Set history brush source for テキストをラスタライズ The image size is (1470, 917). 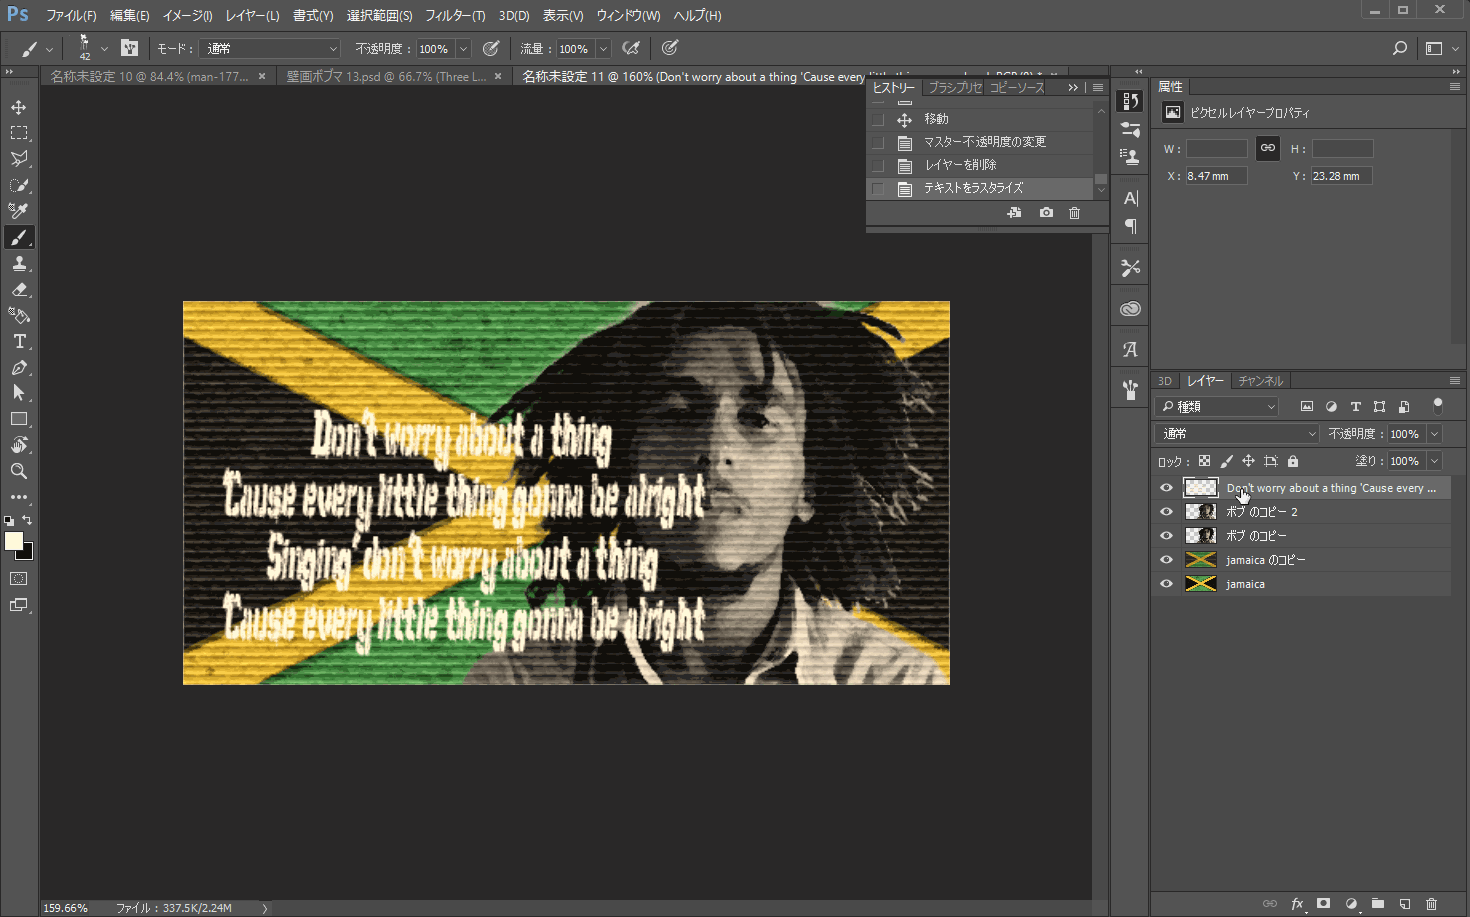pyautogui.click(x=878, y=189)
